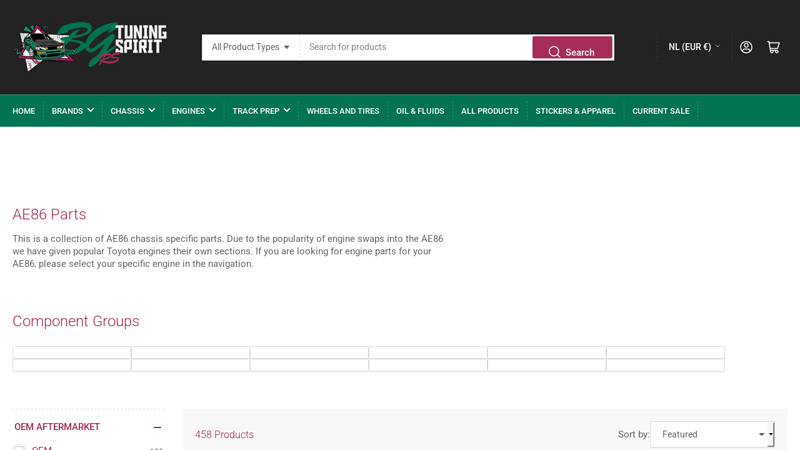Image resolution: width=800 pixels, height=450 pixels.
Task: Open Wheels and Tires menu item
Action: tap(343, 111)
